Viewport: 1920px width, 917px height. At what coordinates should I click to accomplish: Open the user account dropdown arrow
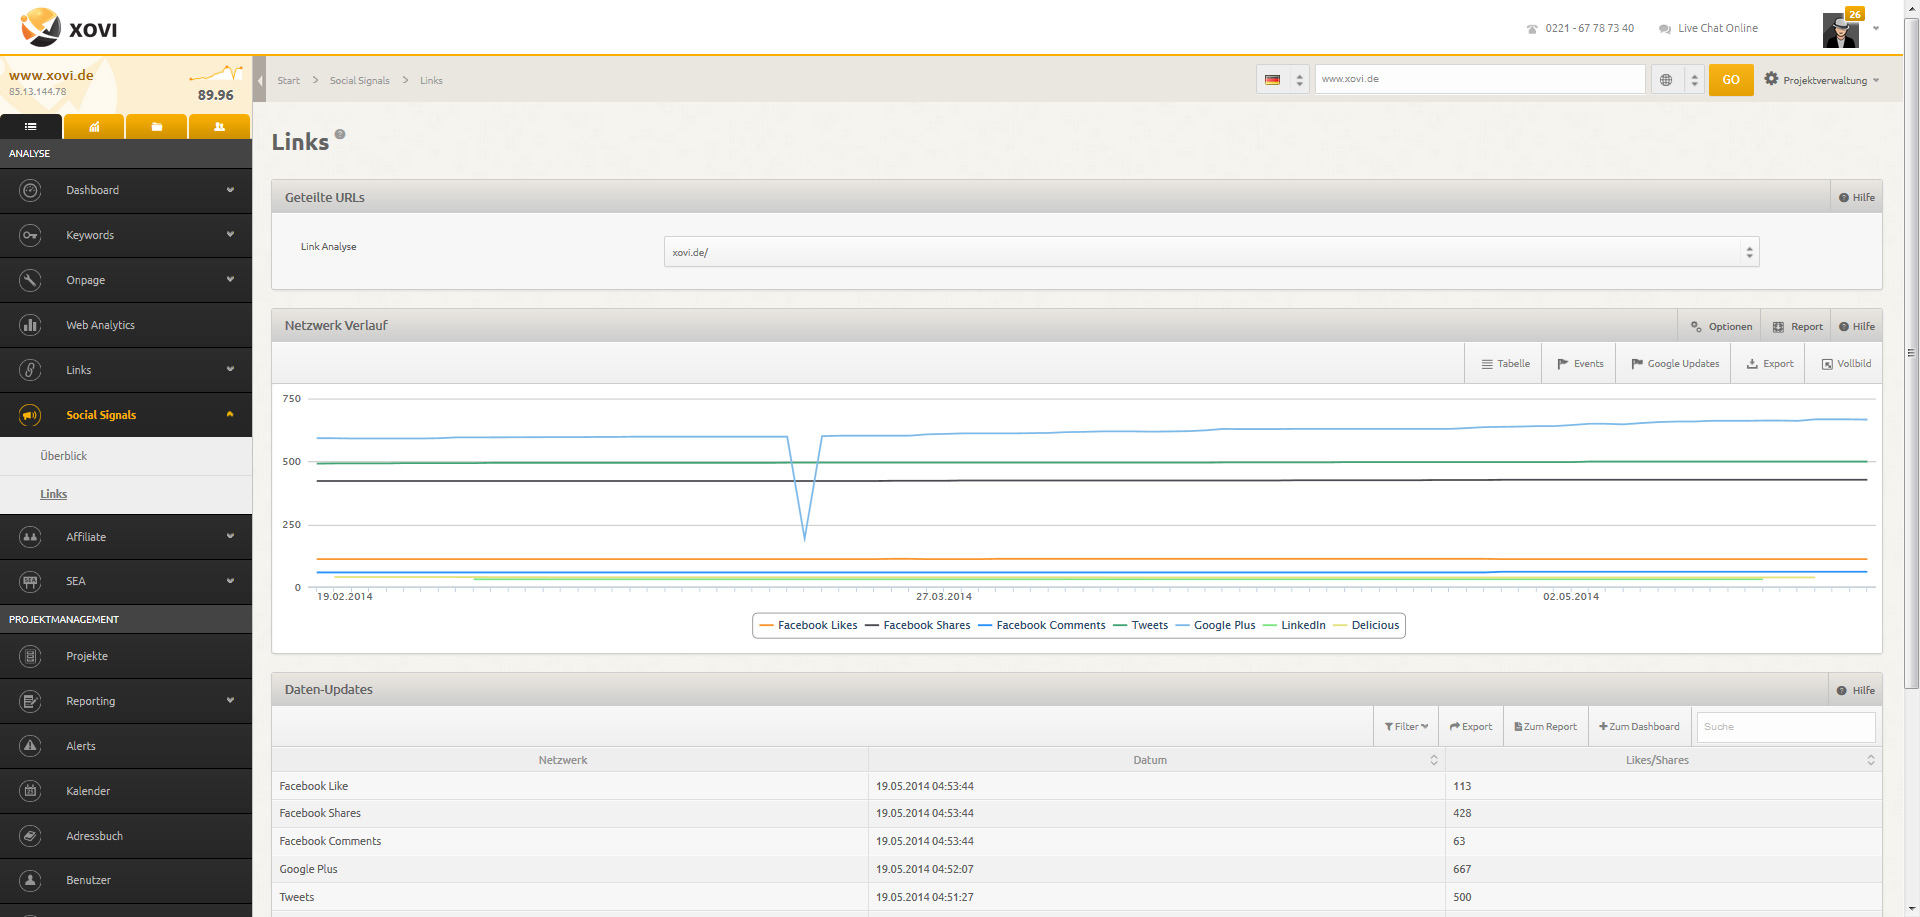1876,29
